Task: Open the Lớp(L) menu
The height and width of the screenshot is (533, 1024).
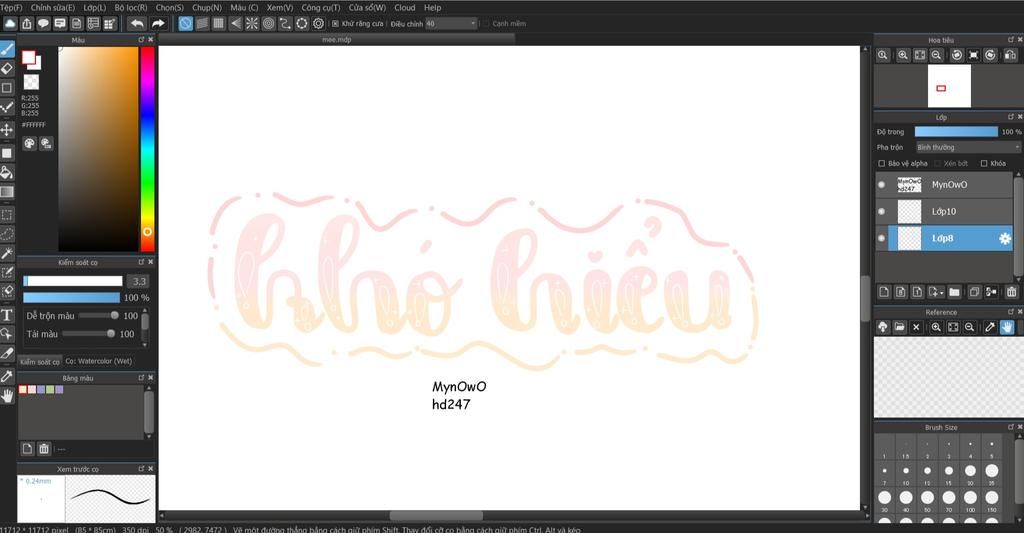Action: pos(95,8)
